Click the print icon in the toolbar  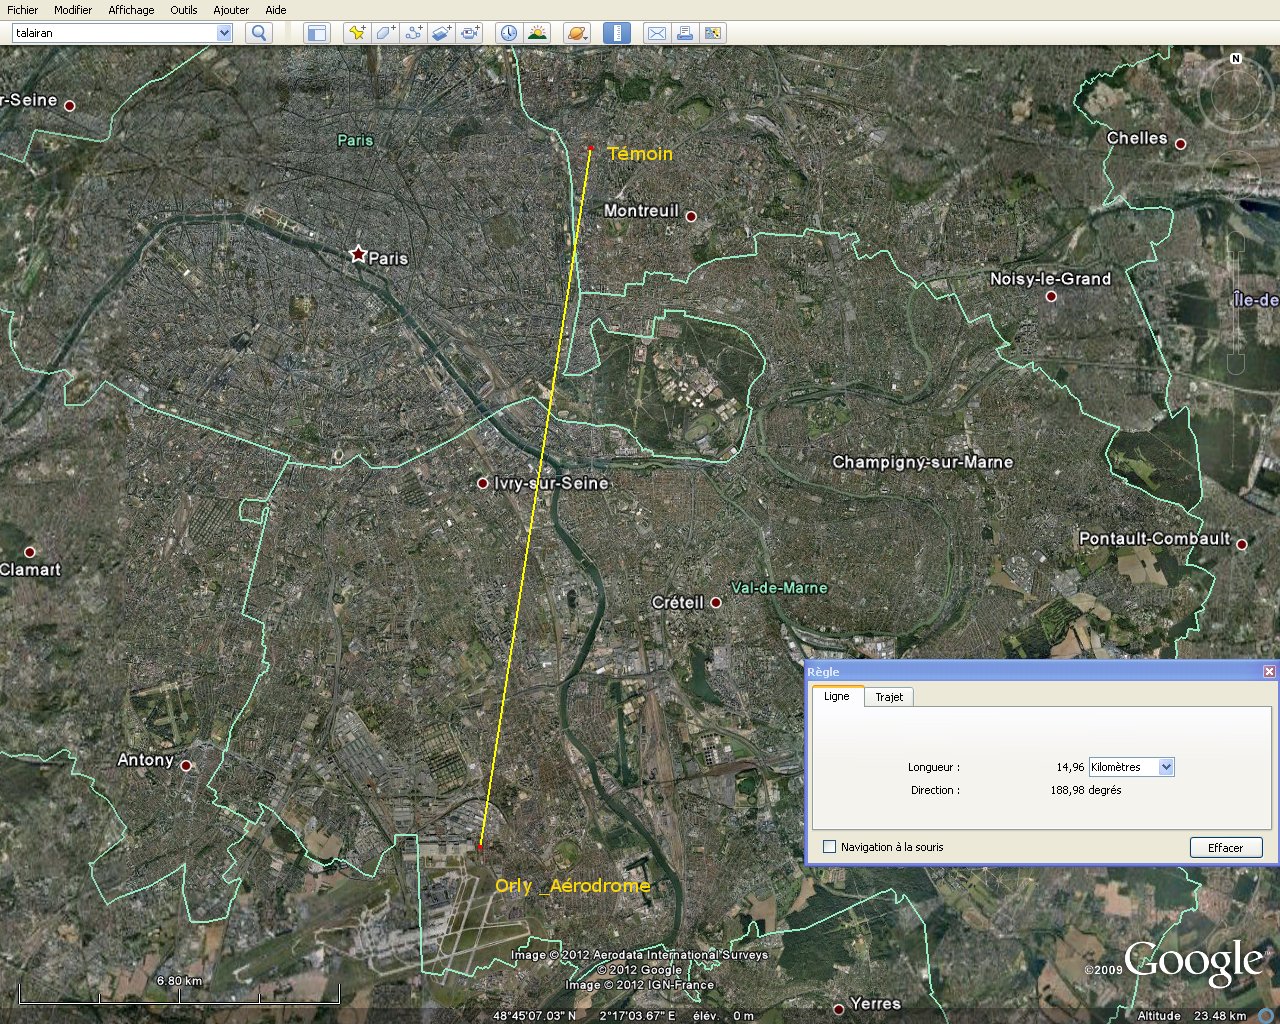click(684, 33)
